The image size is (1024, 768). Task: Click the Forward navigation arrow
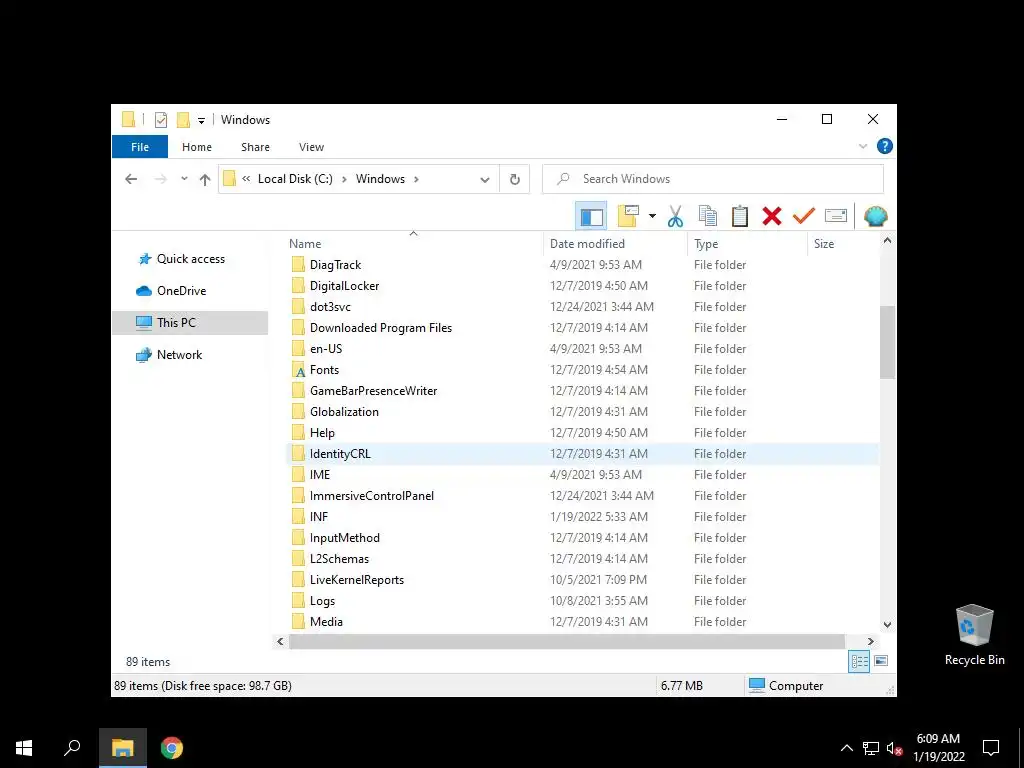[x=160, y=179]
